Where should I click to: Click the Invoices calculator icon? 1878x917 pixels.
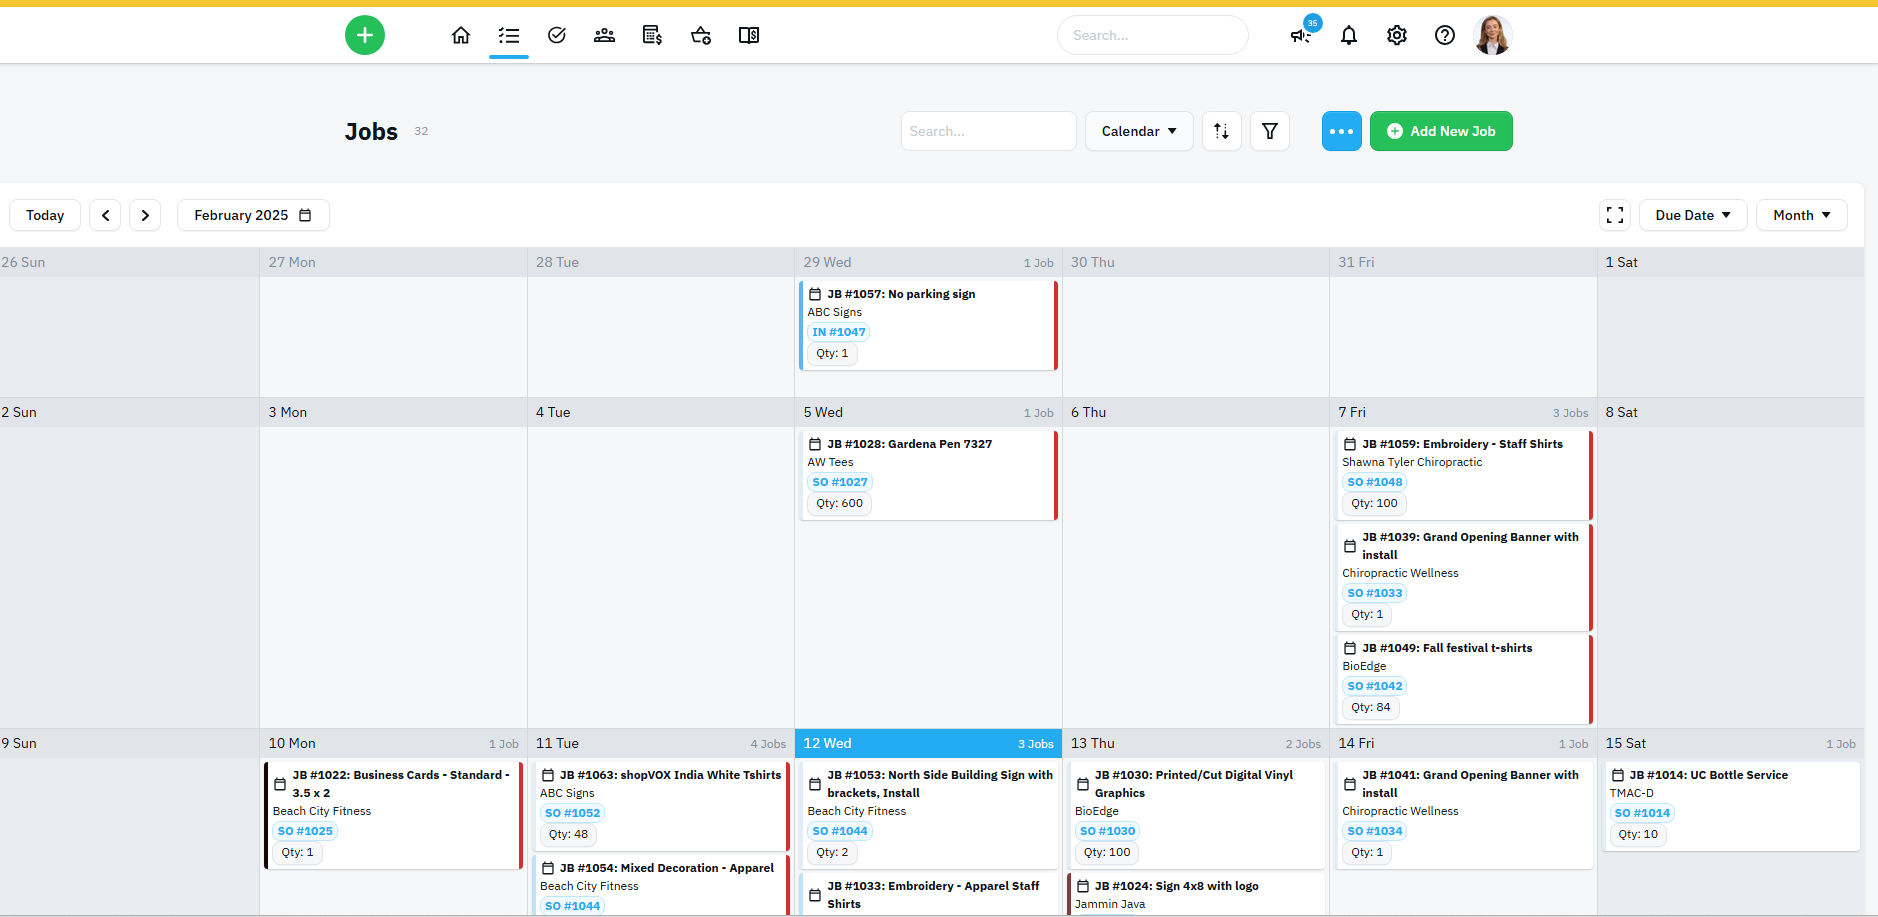coord(652,34)
